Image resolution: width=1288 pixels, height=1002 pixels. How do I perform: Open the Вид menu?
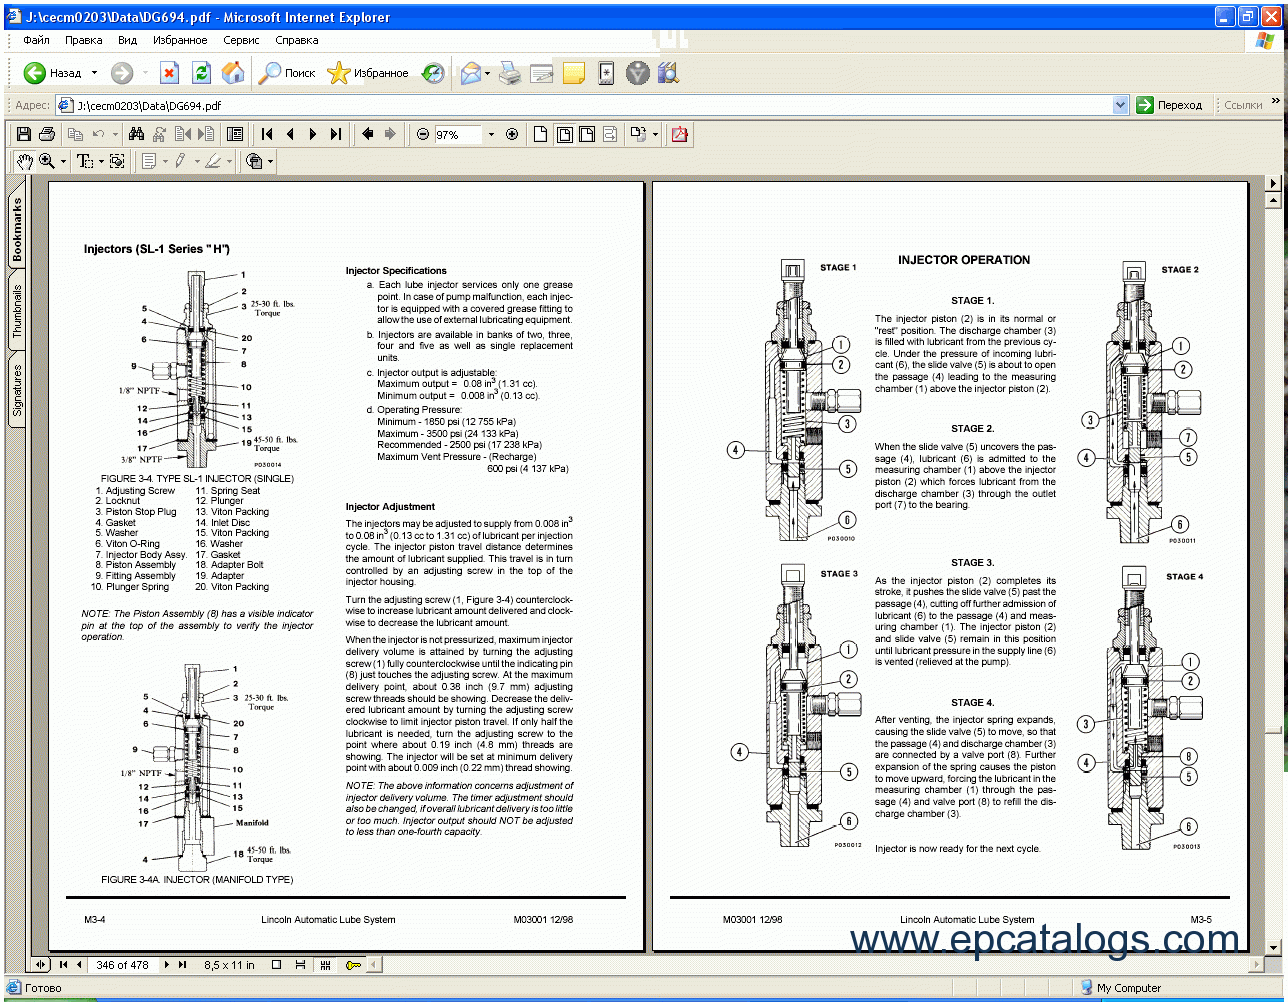[x=128, y=40]
